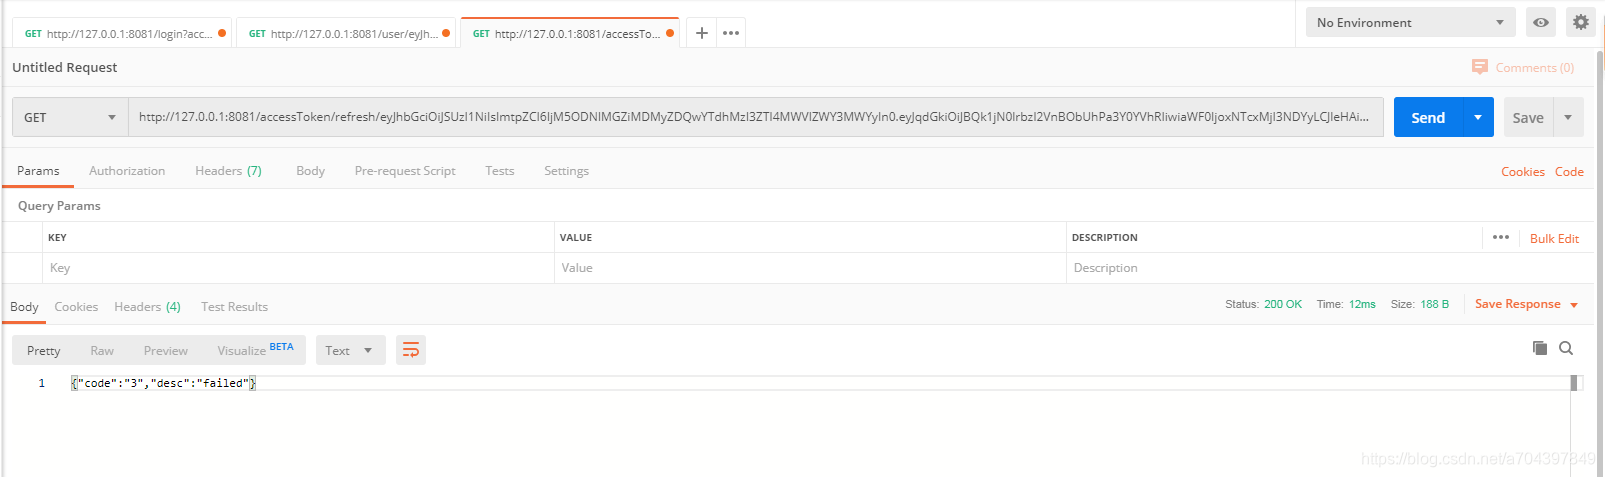Image resolution: width=1605 pixels, height=477 pixels.
Task: Open the request Body tab
Action: click(310, 171)
